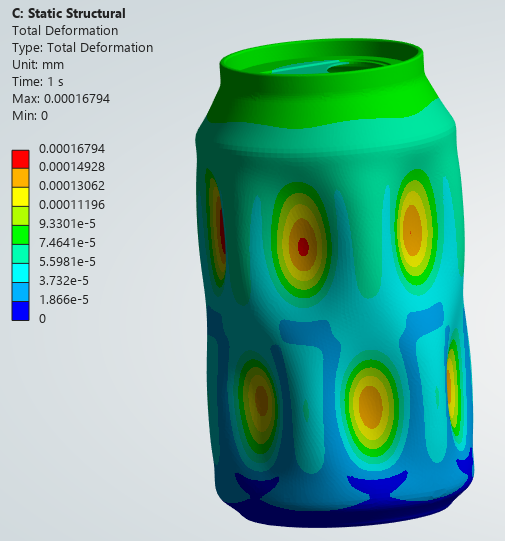Click the legend value 1.866e-5
Viewport: 505px width, 541px height.
[64, 300]
